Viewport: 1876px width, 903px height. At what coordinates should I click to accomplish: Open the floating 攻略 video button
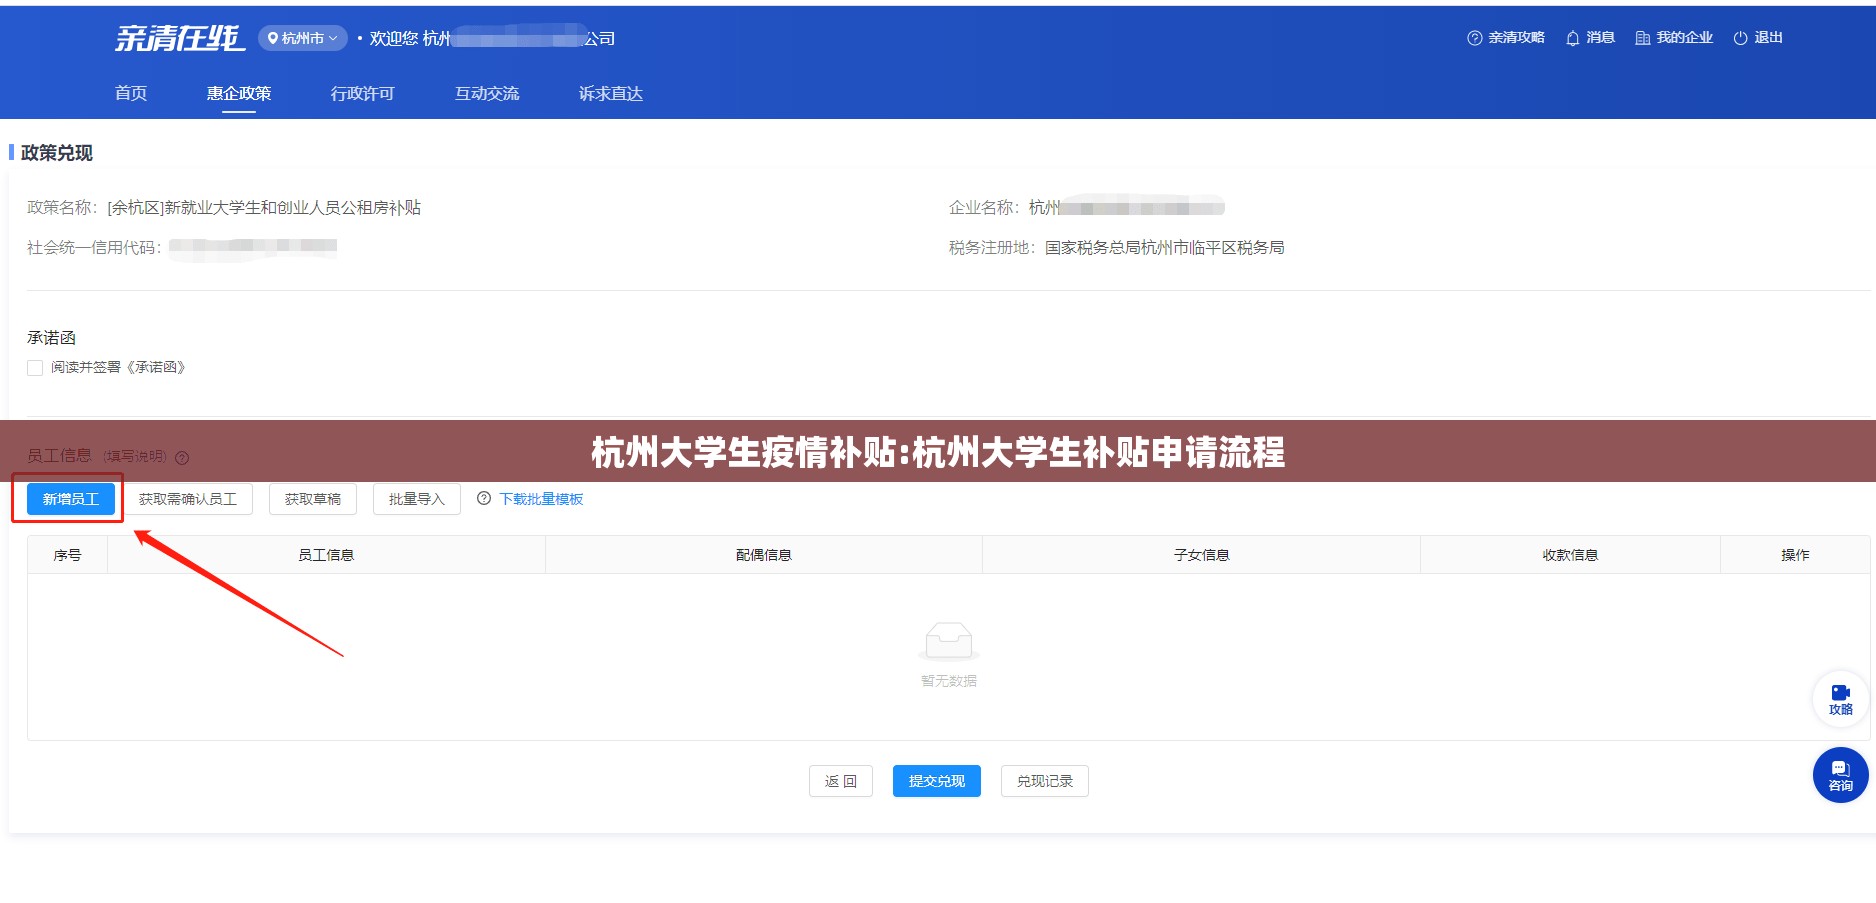[x=1840, y=699]
